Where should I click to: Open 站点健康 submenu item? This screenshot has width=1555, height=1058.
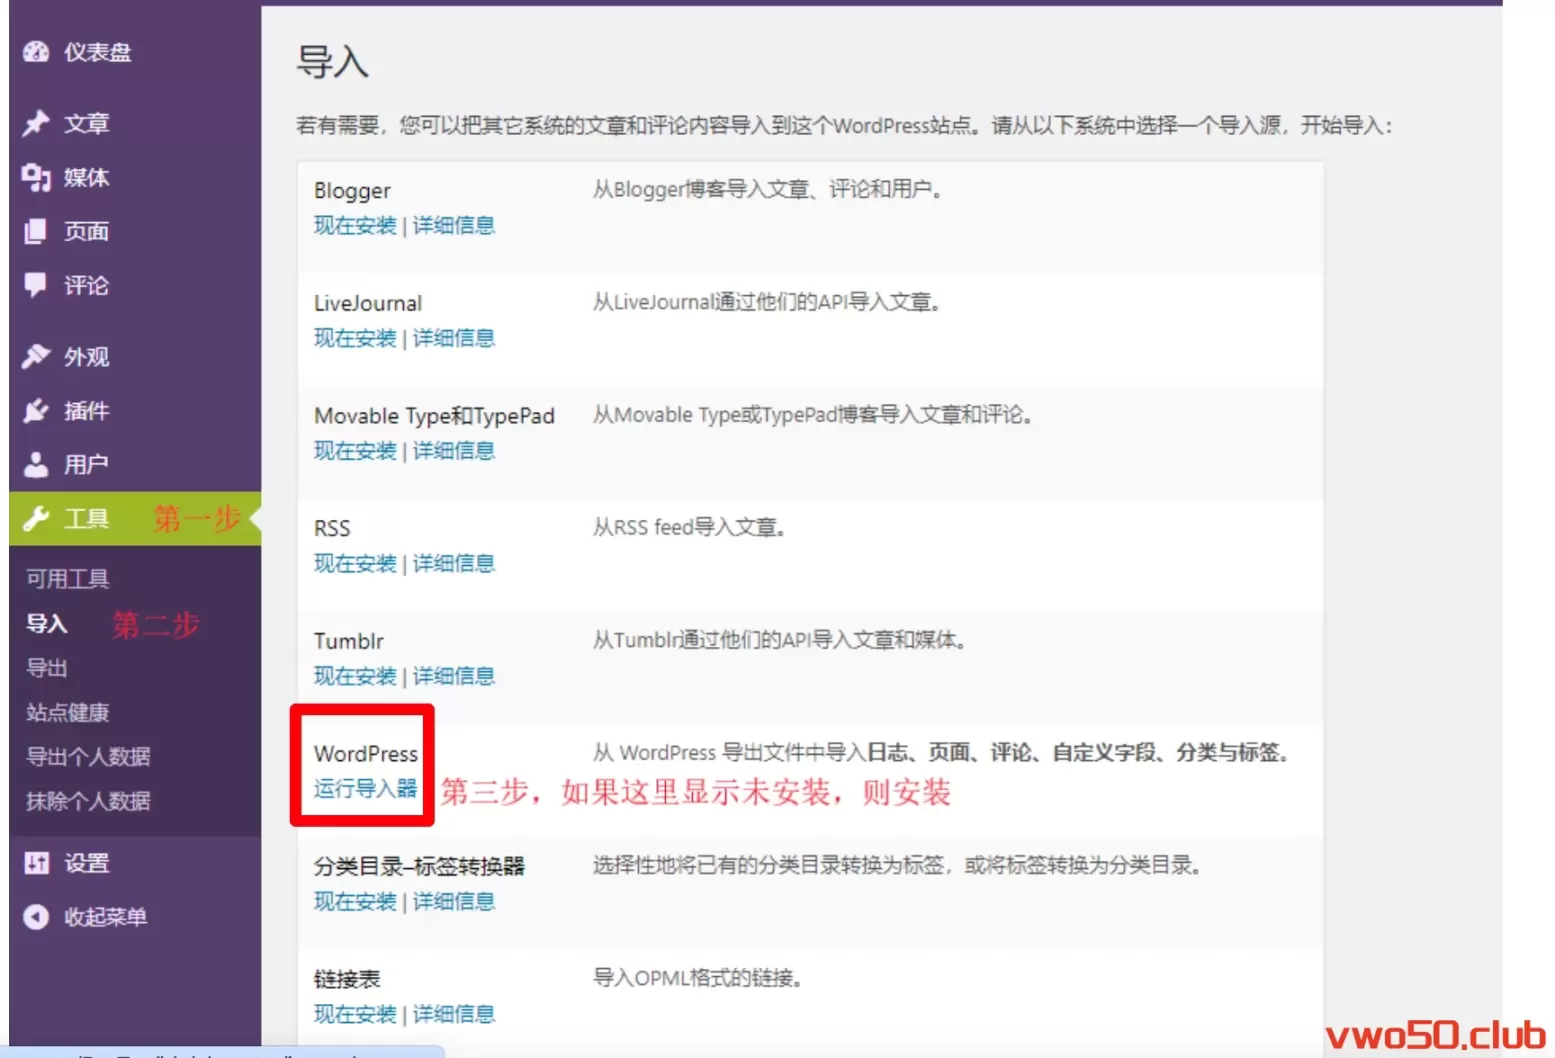point(67,712)
